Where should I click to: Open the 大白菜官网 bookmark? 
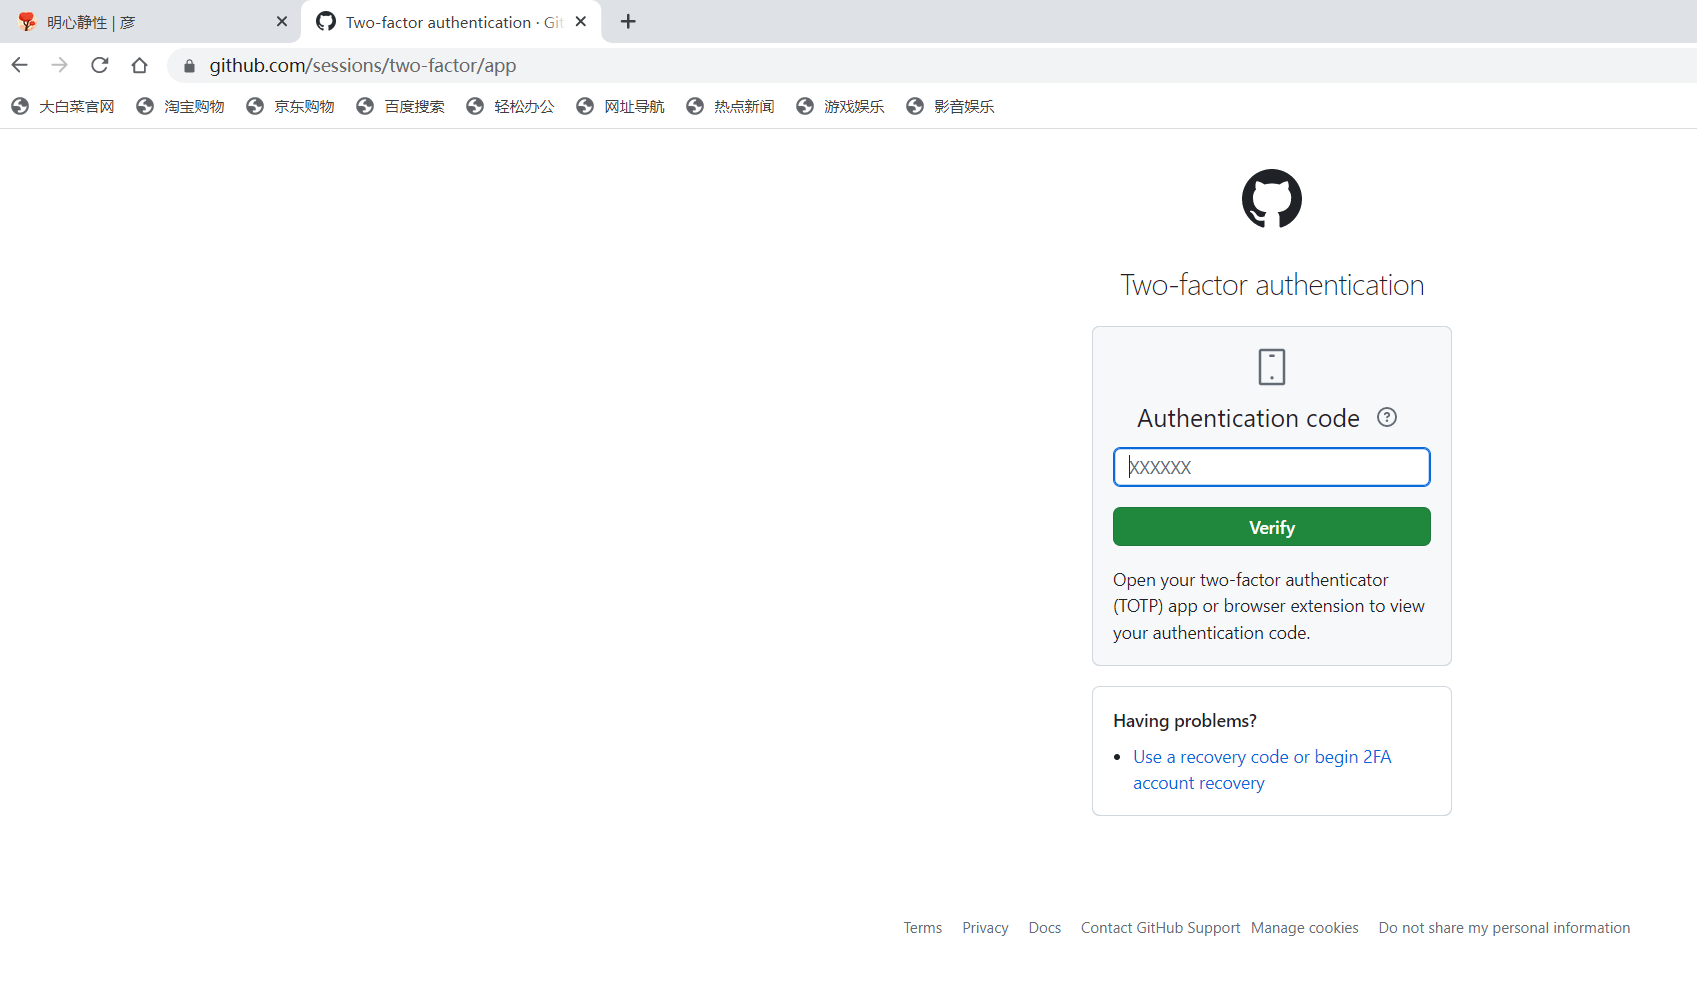[x=63, y=106]
